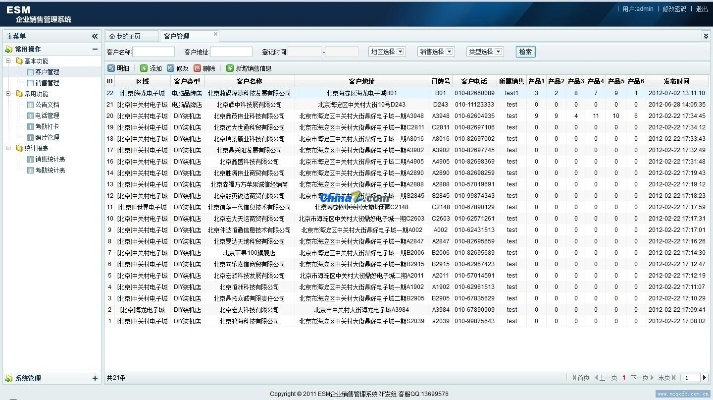Click the red delete (删除) toolbar icon
713x400 pixels.
(197, 68)
